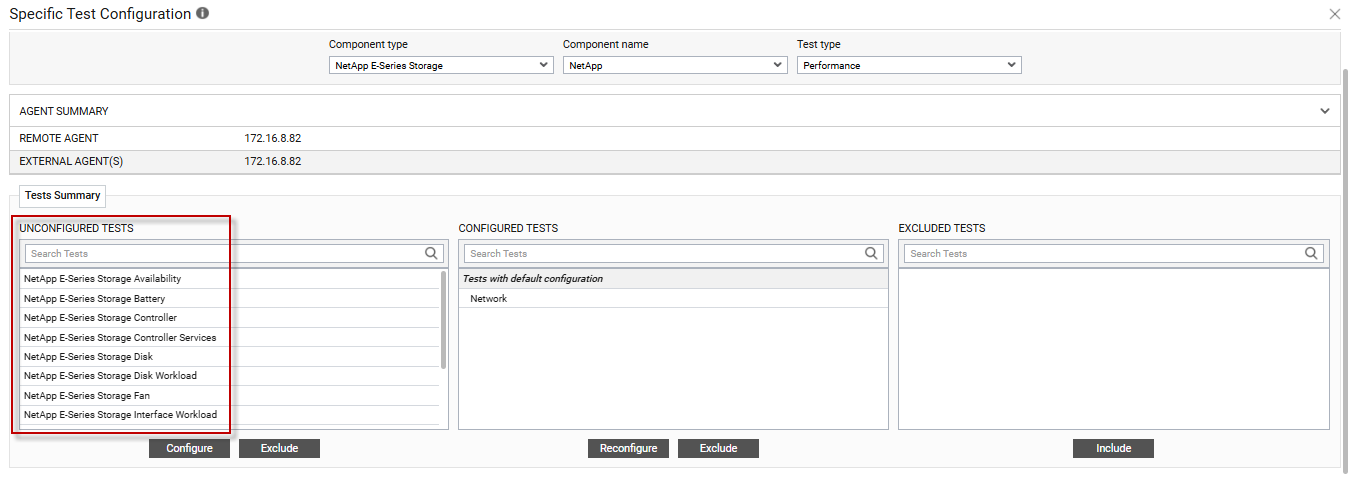
Task: Collapse the Agent Summary section
Action: [x=1325, y=111]
